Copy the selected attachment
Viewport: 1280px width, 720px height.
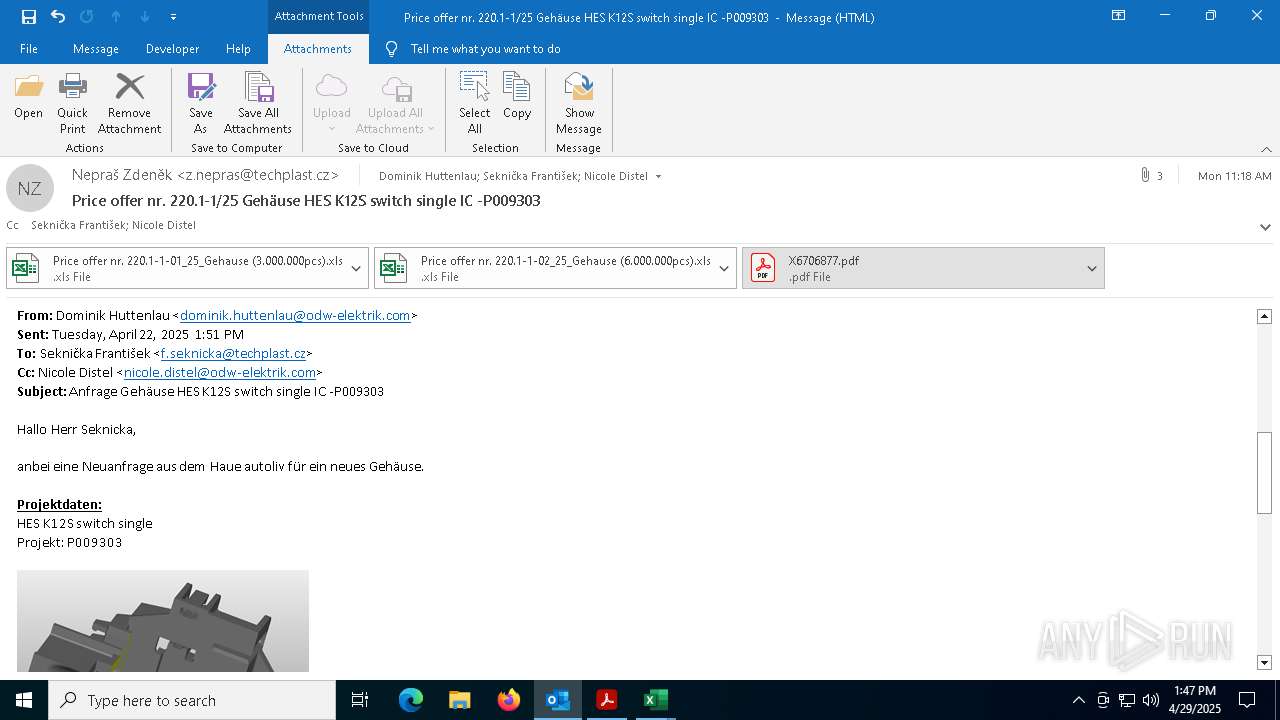click(x=517, y=97)
